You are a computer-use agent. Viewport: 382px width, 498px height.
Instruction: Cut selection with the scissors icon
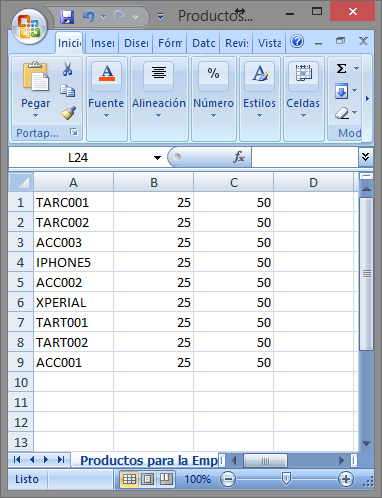(68, 69)
